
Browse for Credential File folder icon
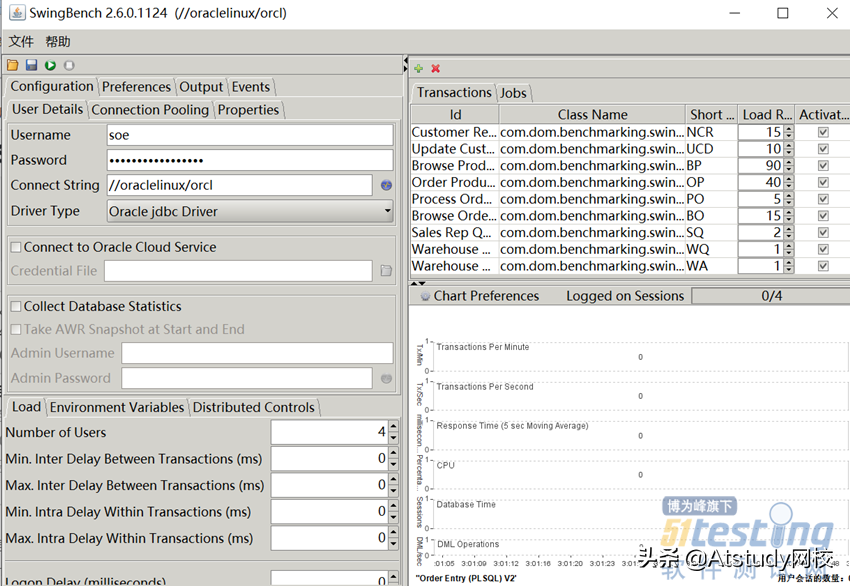[386, 271]
